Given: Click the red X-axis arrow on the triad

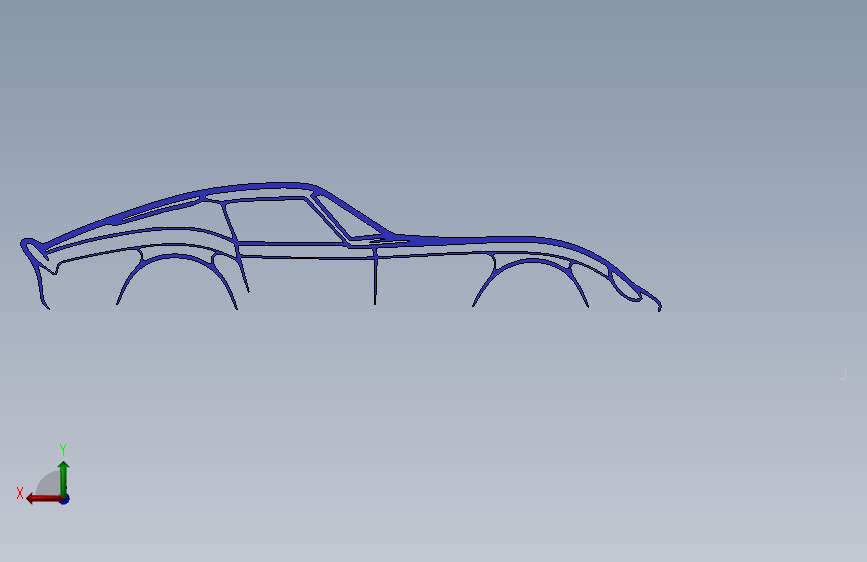Looking at the screenshot, I should coord(43,499).
